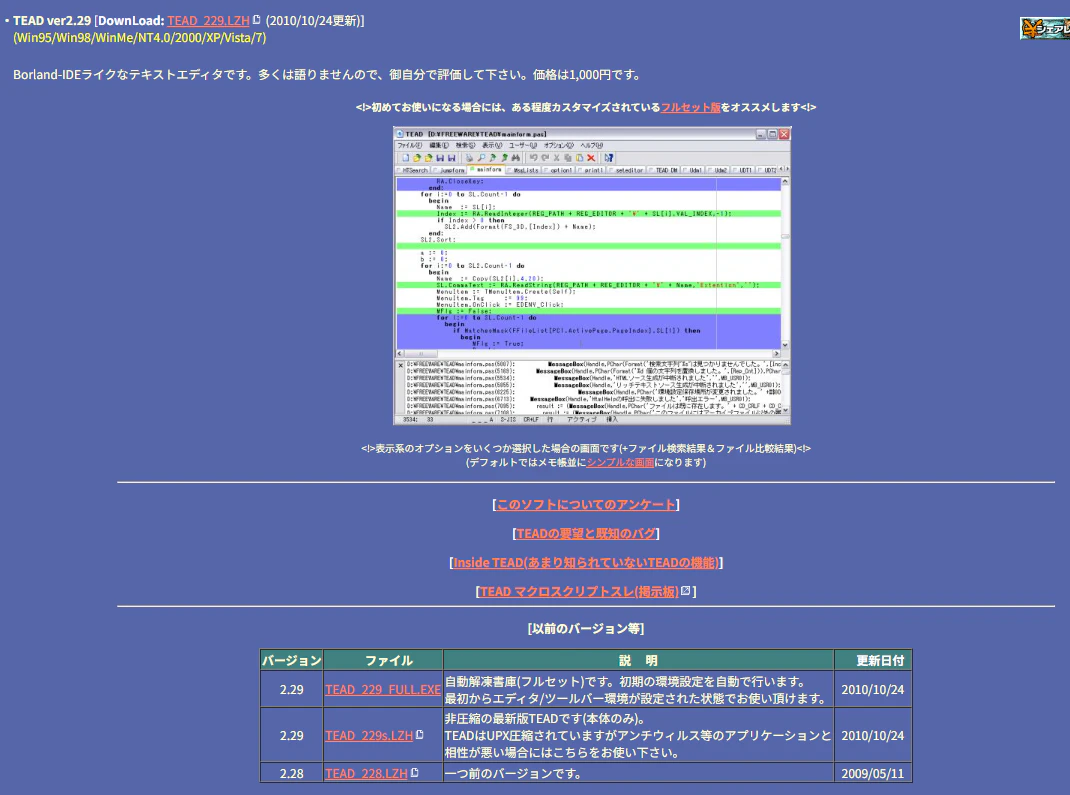Image resolution: width=1070 pixels, height=795 pixels.
Task: Click the file icon beside TEAD_228.LZH
Action: [414, 773]
